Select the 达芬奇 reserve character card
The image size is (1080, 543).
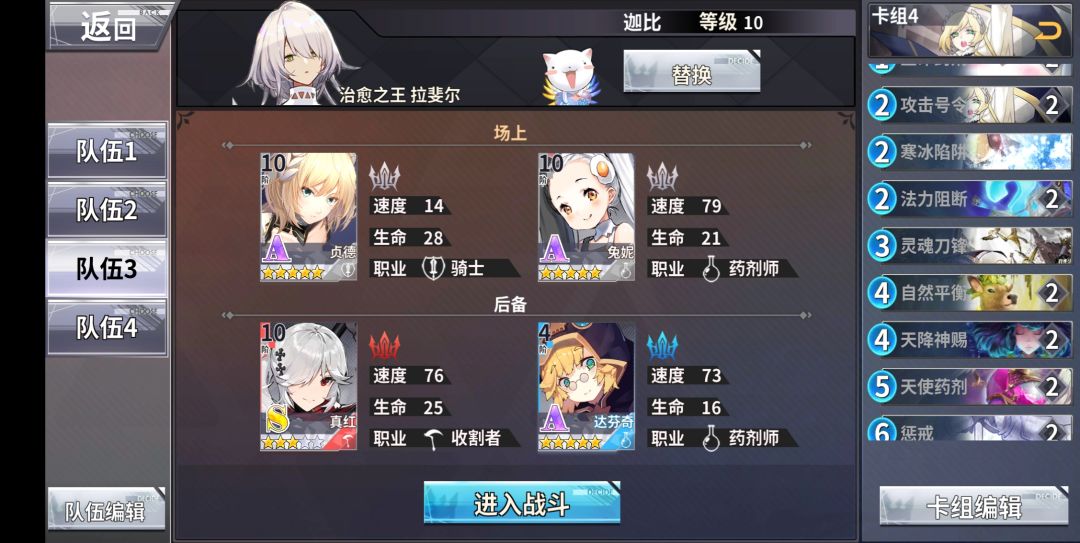click(x=586, y=386)
